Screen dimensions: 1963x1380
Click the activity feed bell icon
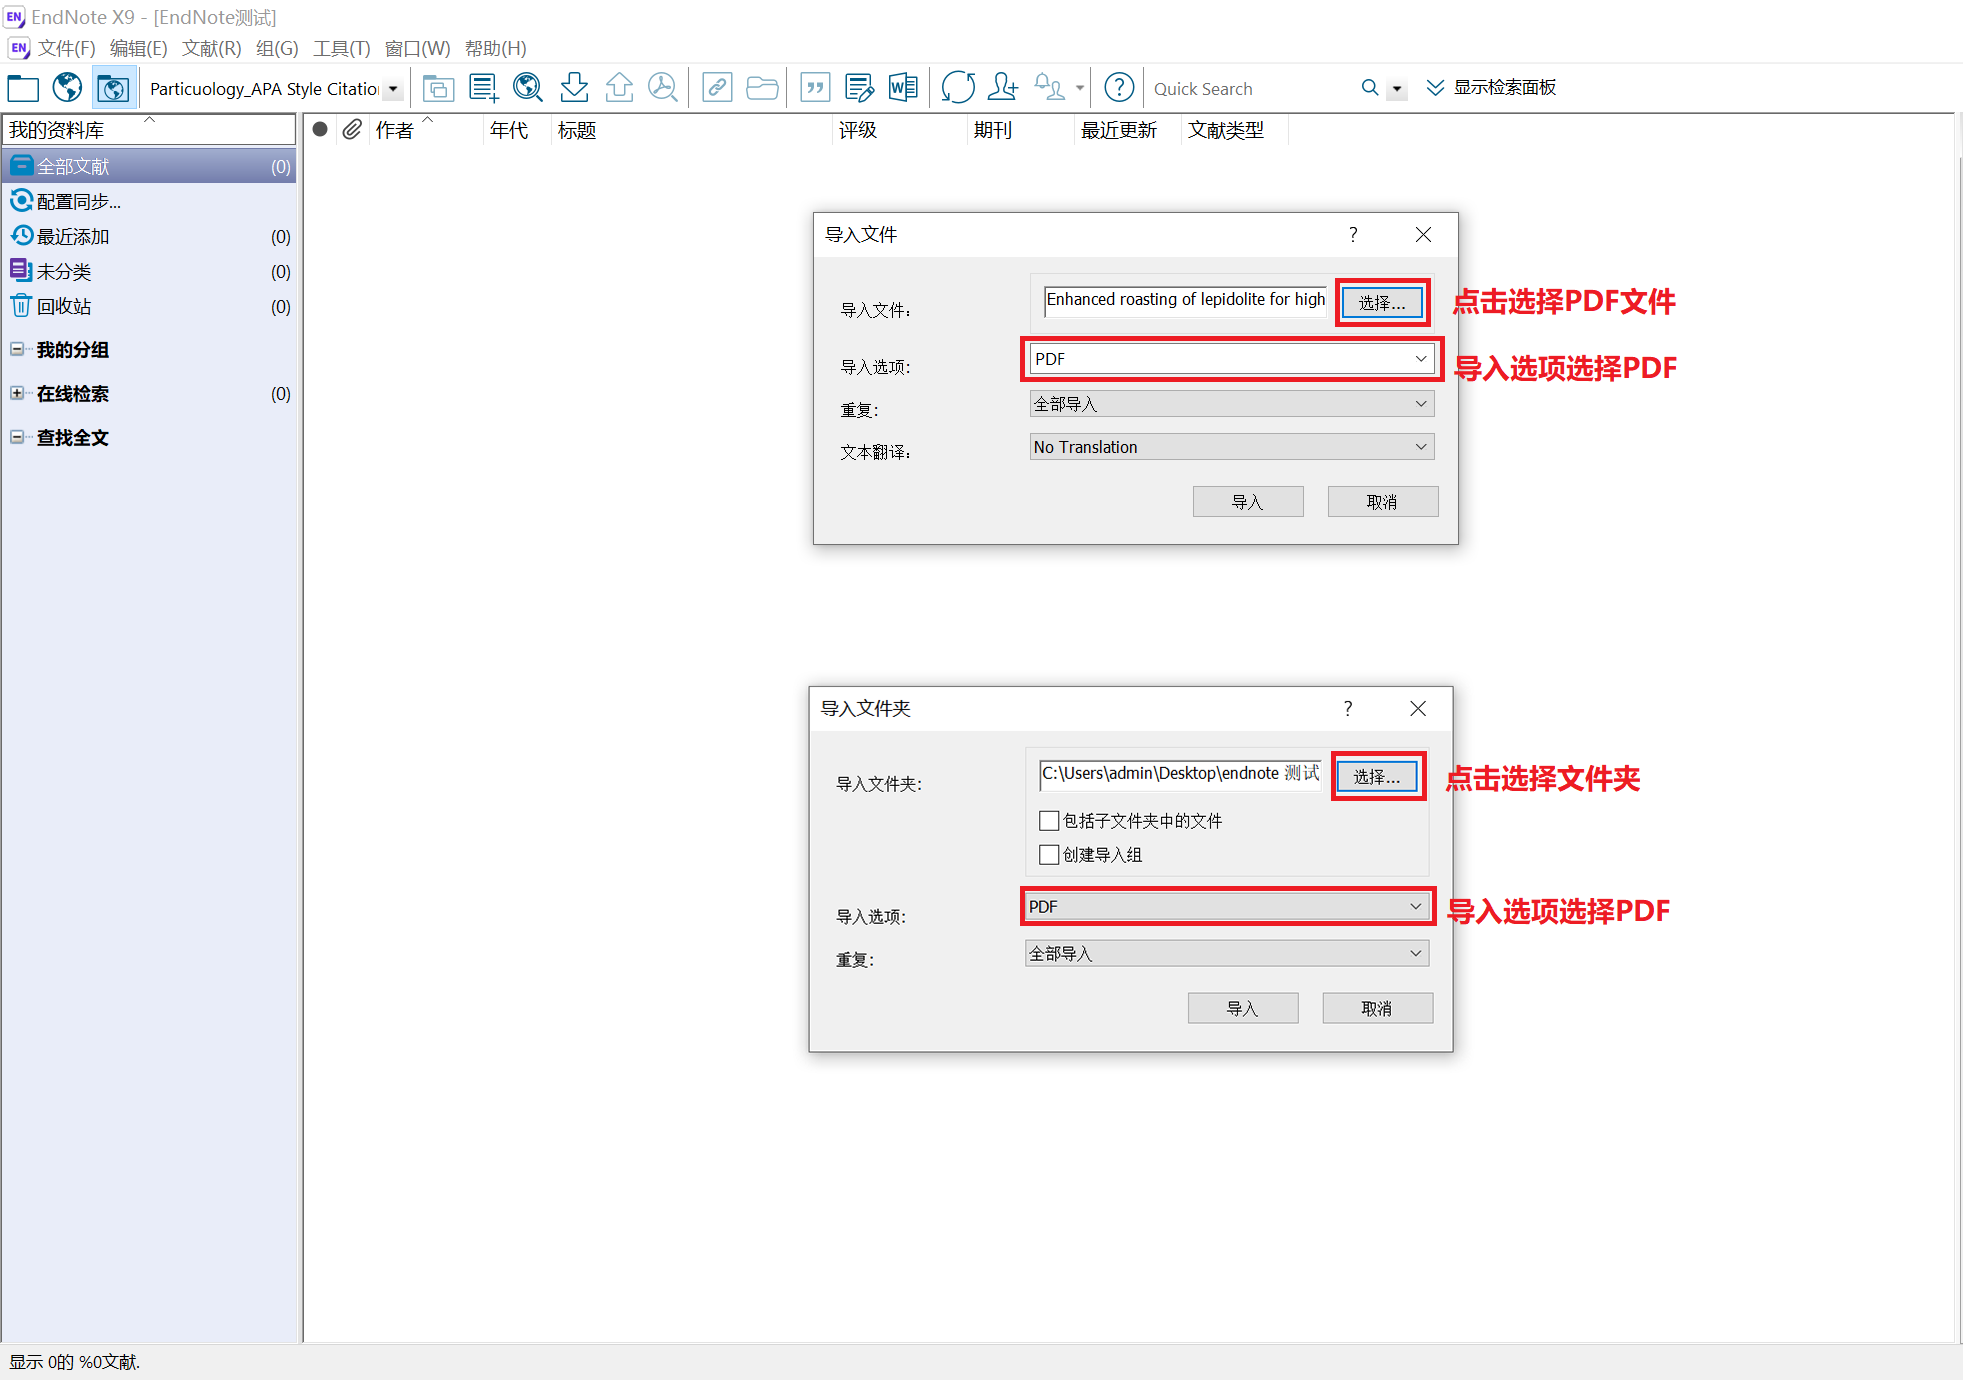point(1048,88)
